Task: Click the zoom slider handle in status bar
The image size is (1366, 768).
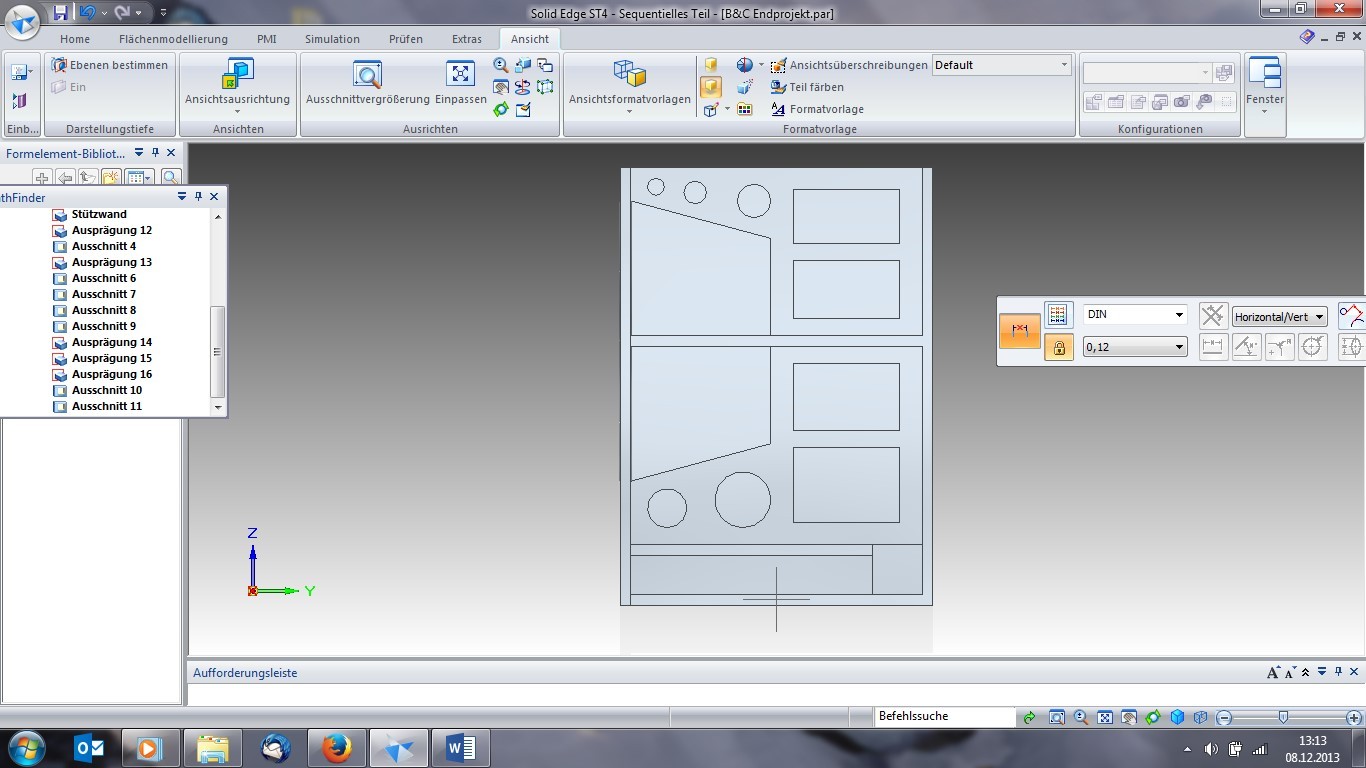Action: point(1283,717)
